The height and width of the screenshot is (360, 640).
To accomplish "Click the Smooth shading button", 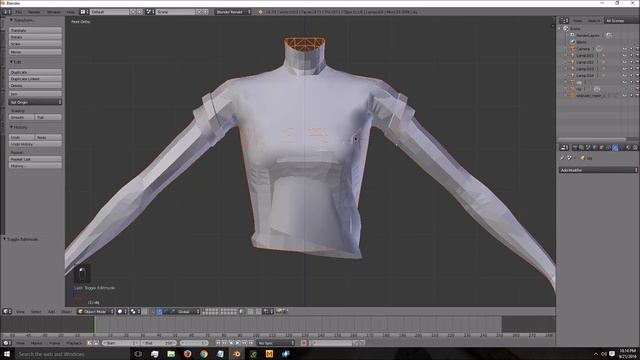I will pos(22,117).
